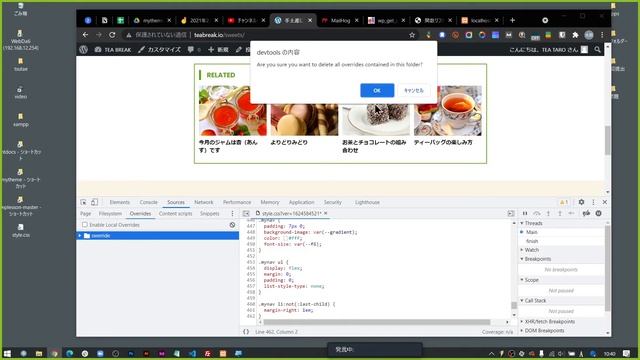The width and height of the screenshot is (640, 360).
Task: Bookmark this page with star icon
Action: point(412,35)
